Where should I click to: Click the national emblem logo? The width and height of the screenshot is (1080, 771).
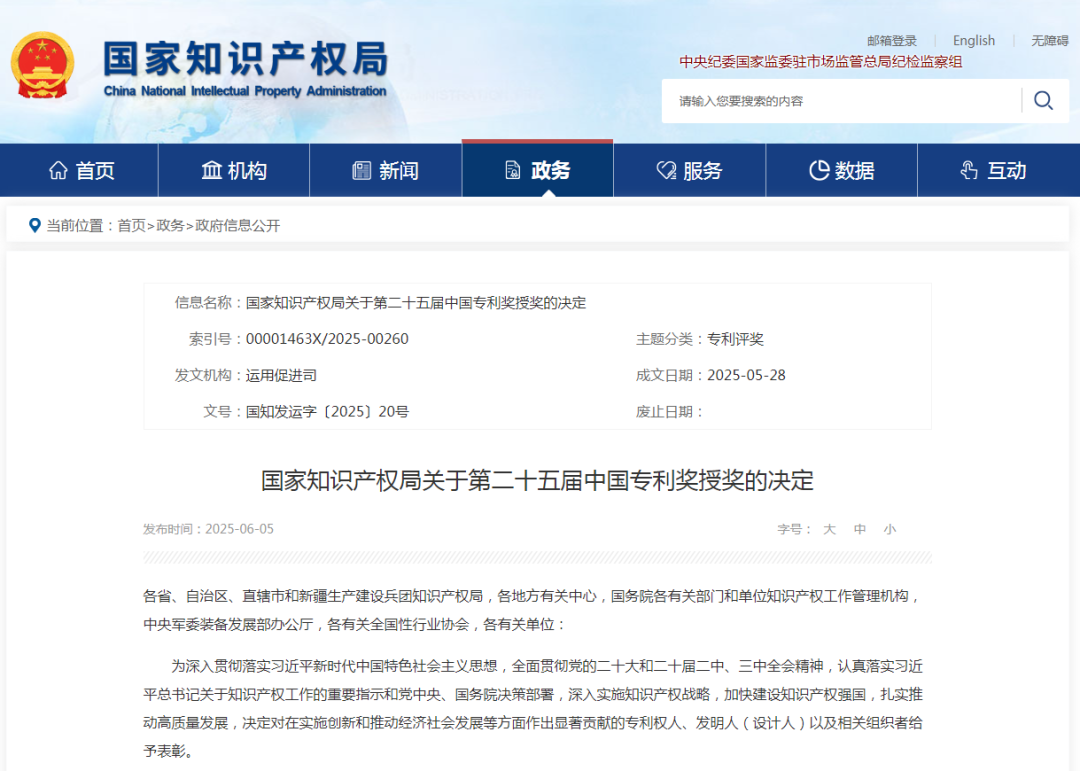pos(42,64)
